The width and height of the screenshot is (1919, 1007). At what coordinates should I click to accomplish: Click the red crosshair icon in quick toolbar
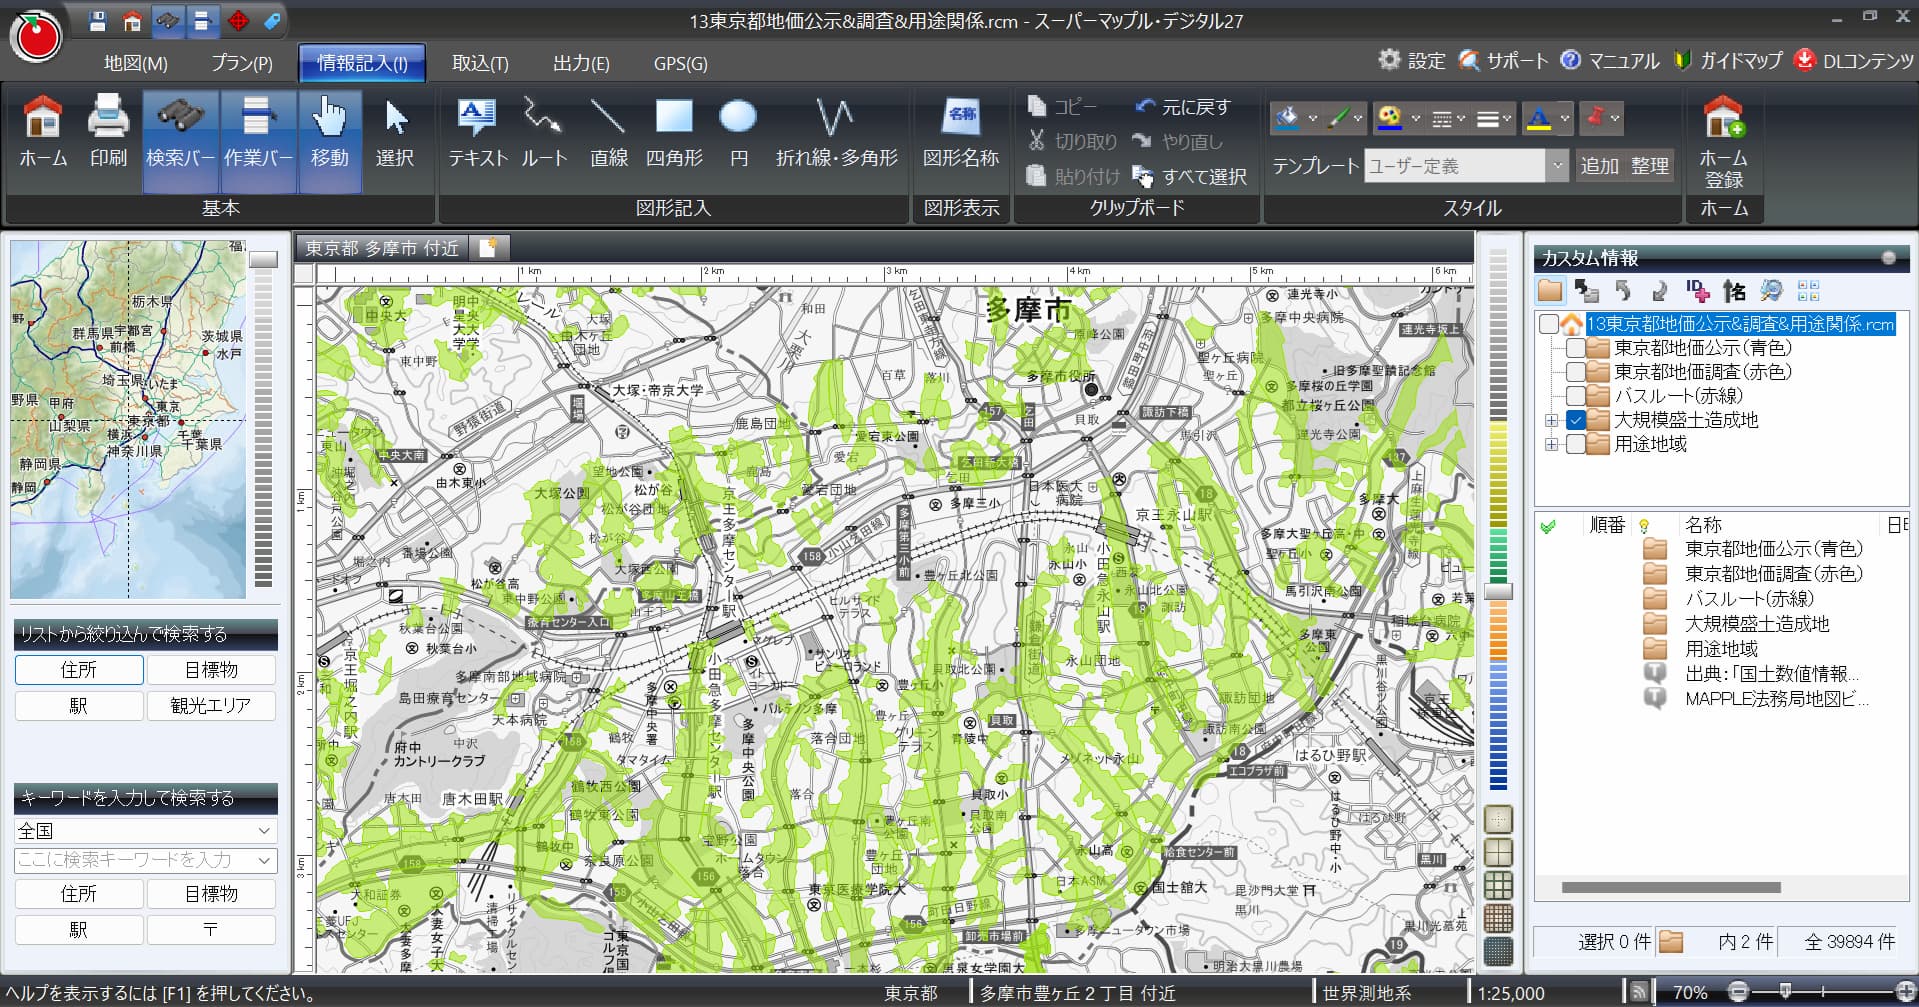tap(238, 20)
